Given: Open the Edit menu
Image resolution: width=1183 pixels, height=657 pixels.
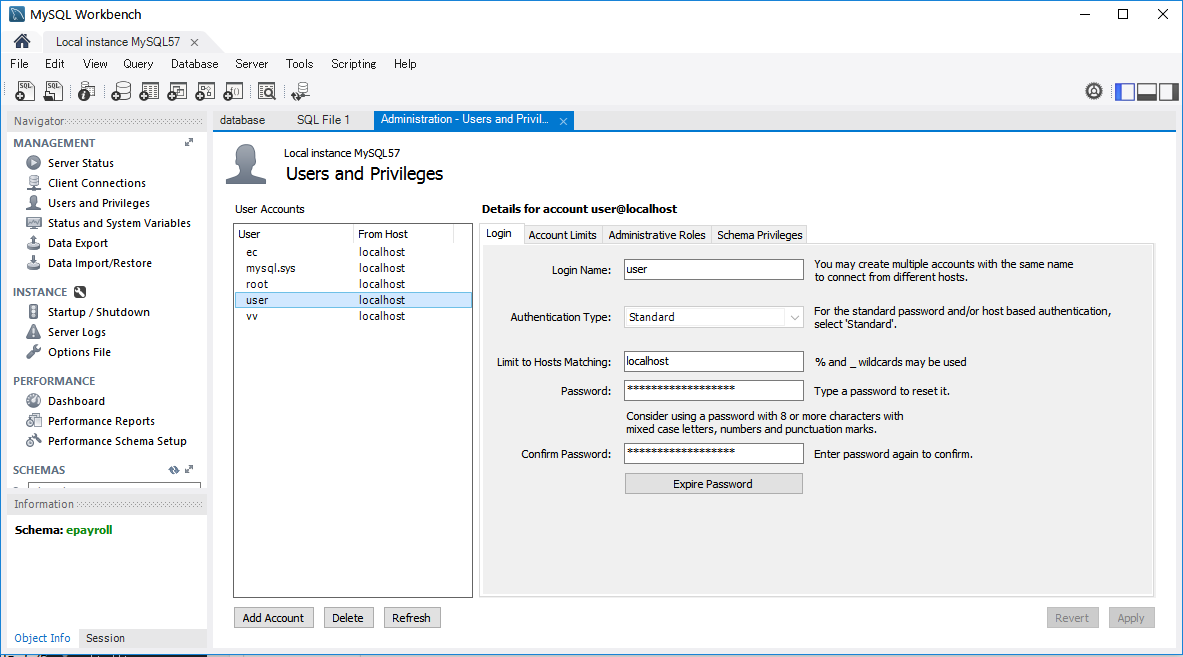Looking at the screenshot, I should pos(54,64).
